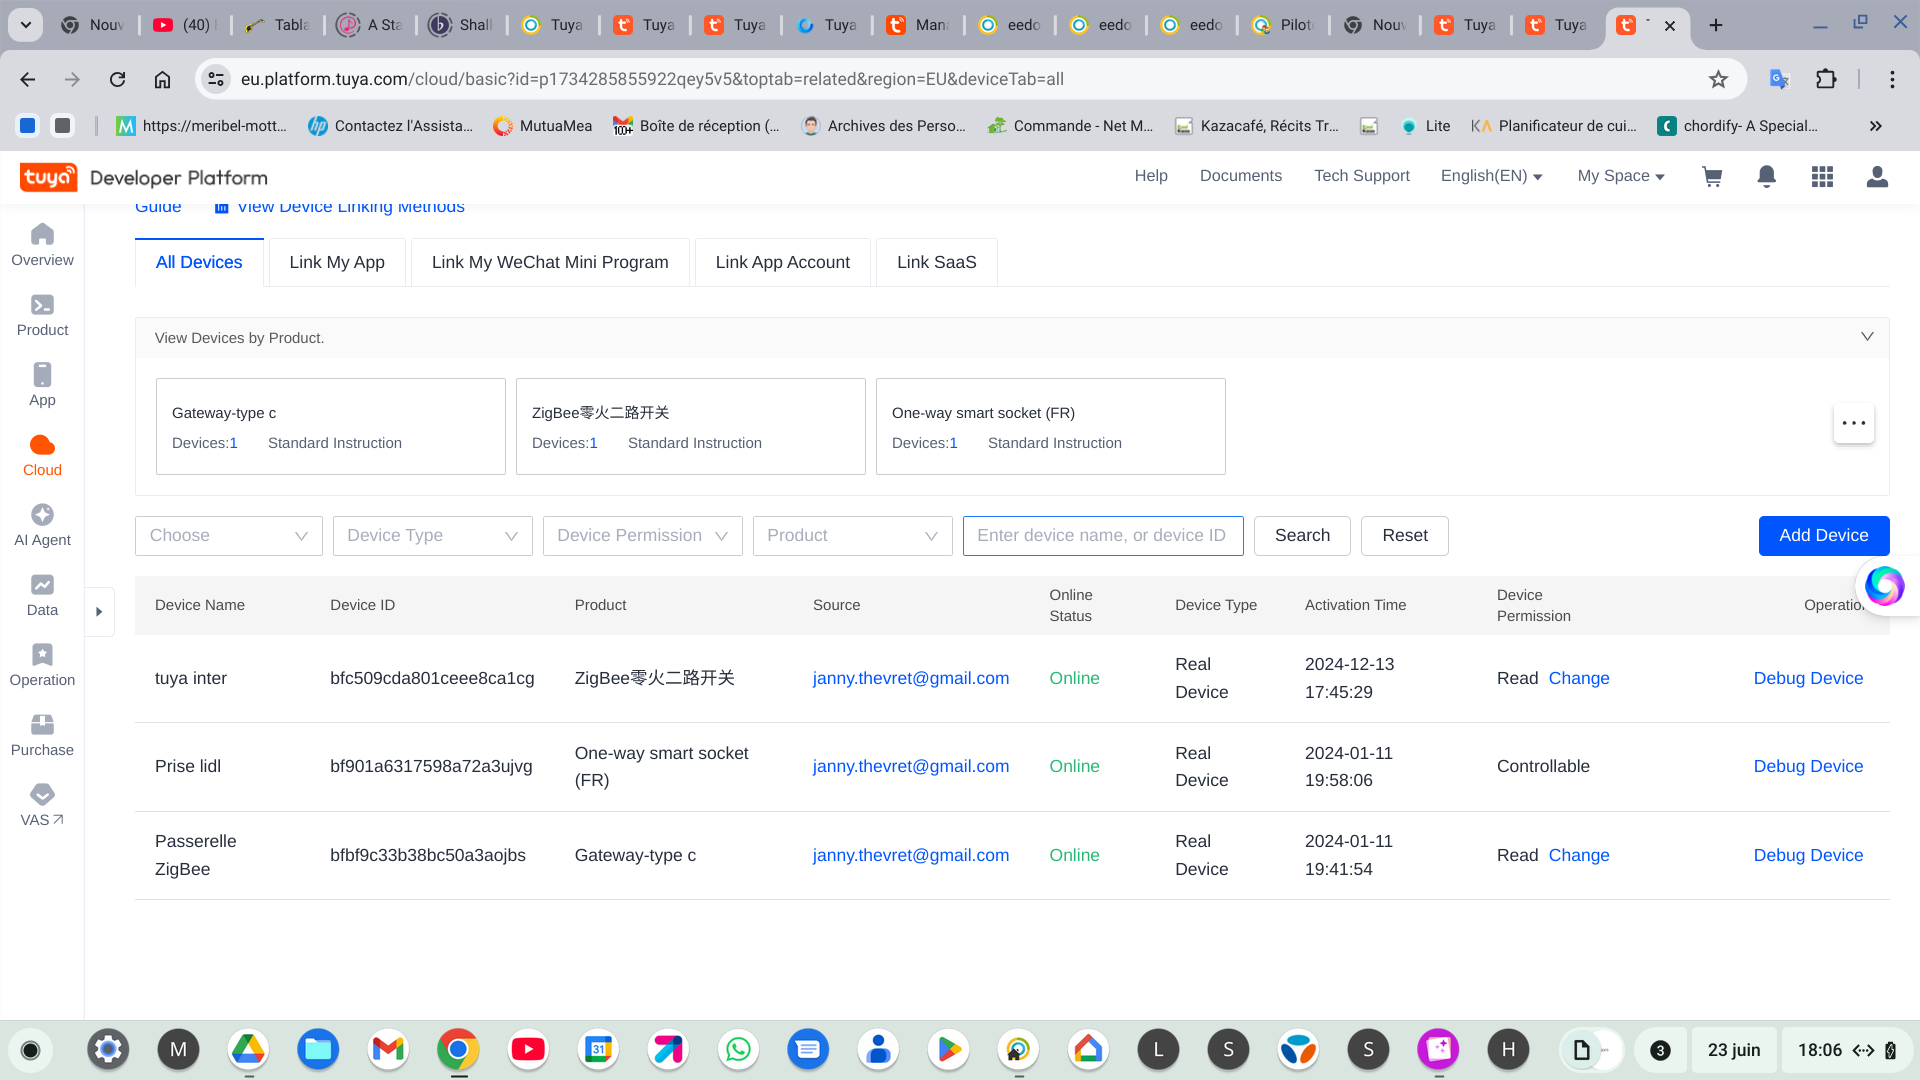Change permission for tuya inter
The image size is (1920, 1080).
(1579, 678)
